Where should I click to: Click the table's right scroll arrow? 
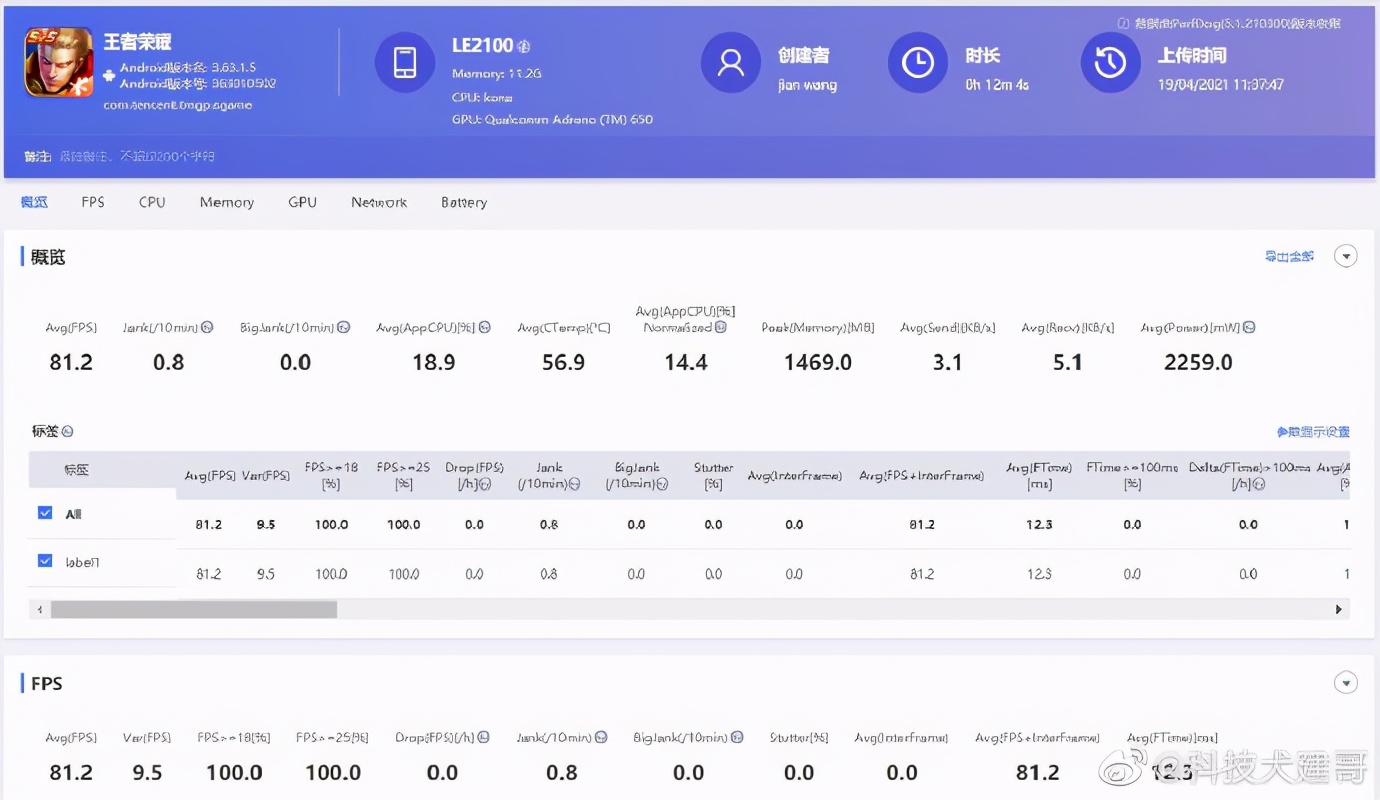click(x=1338, y=609)
